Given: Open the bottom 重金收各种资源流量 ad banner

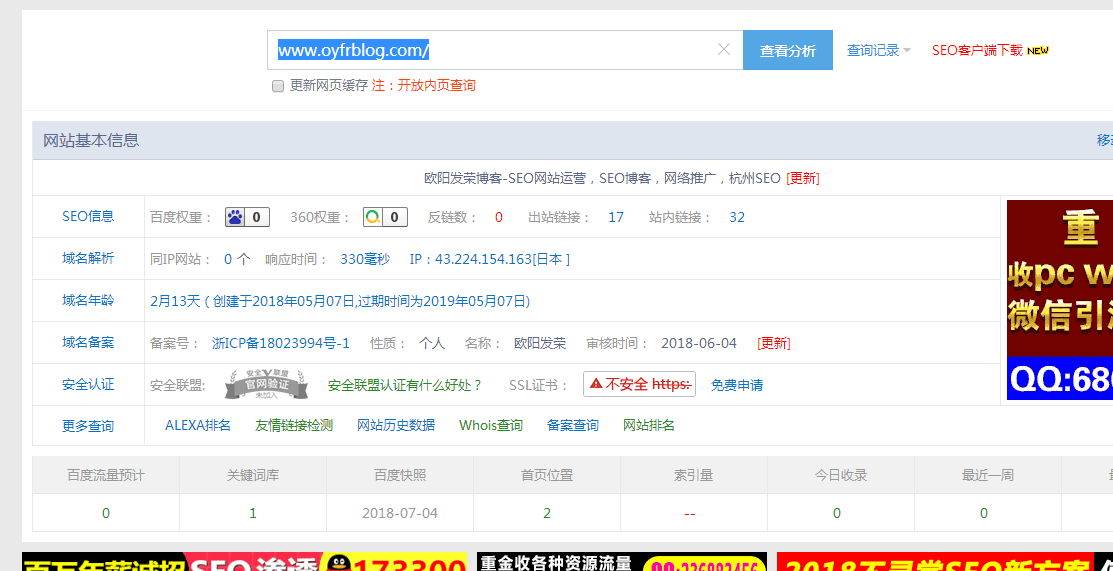Looking at the screenshot, I should pyautogui.click(x=622, y=562).
